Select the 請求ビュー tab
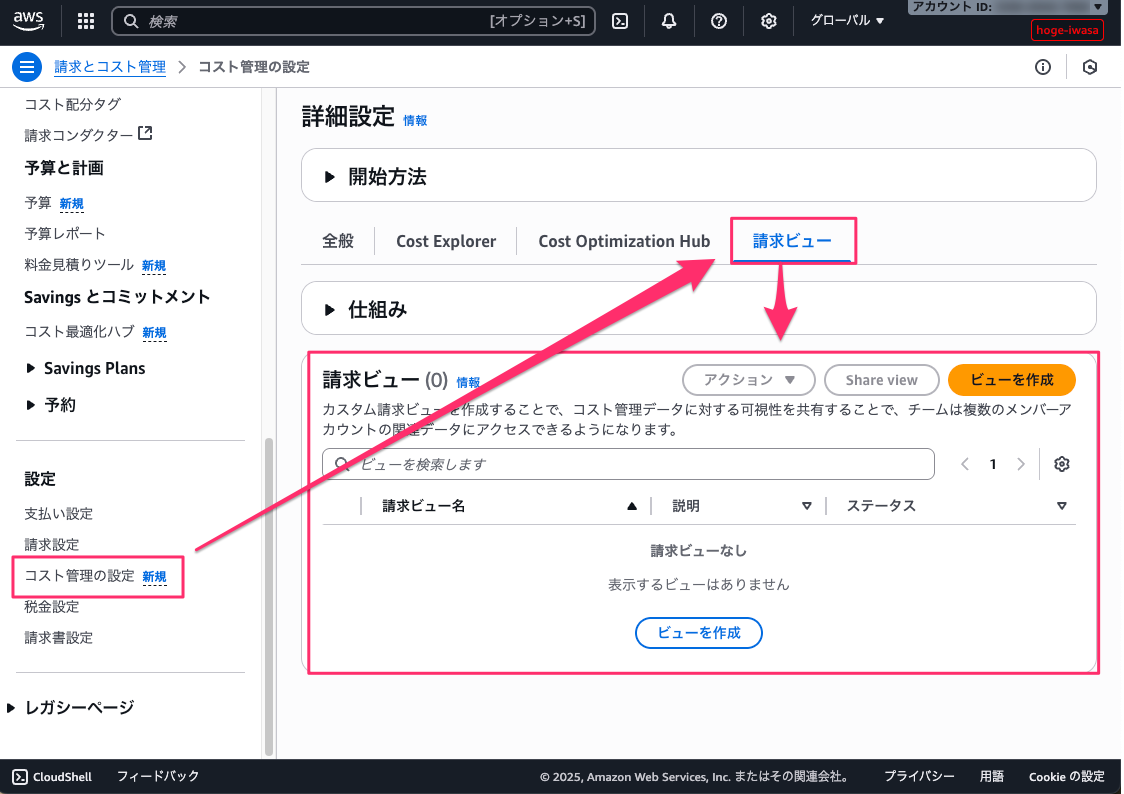The height and width of the screenshot is (794, 1124). pyautogui.click(x=792, y=241)
